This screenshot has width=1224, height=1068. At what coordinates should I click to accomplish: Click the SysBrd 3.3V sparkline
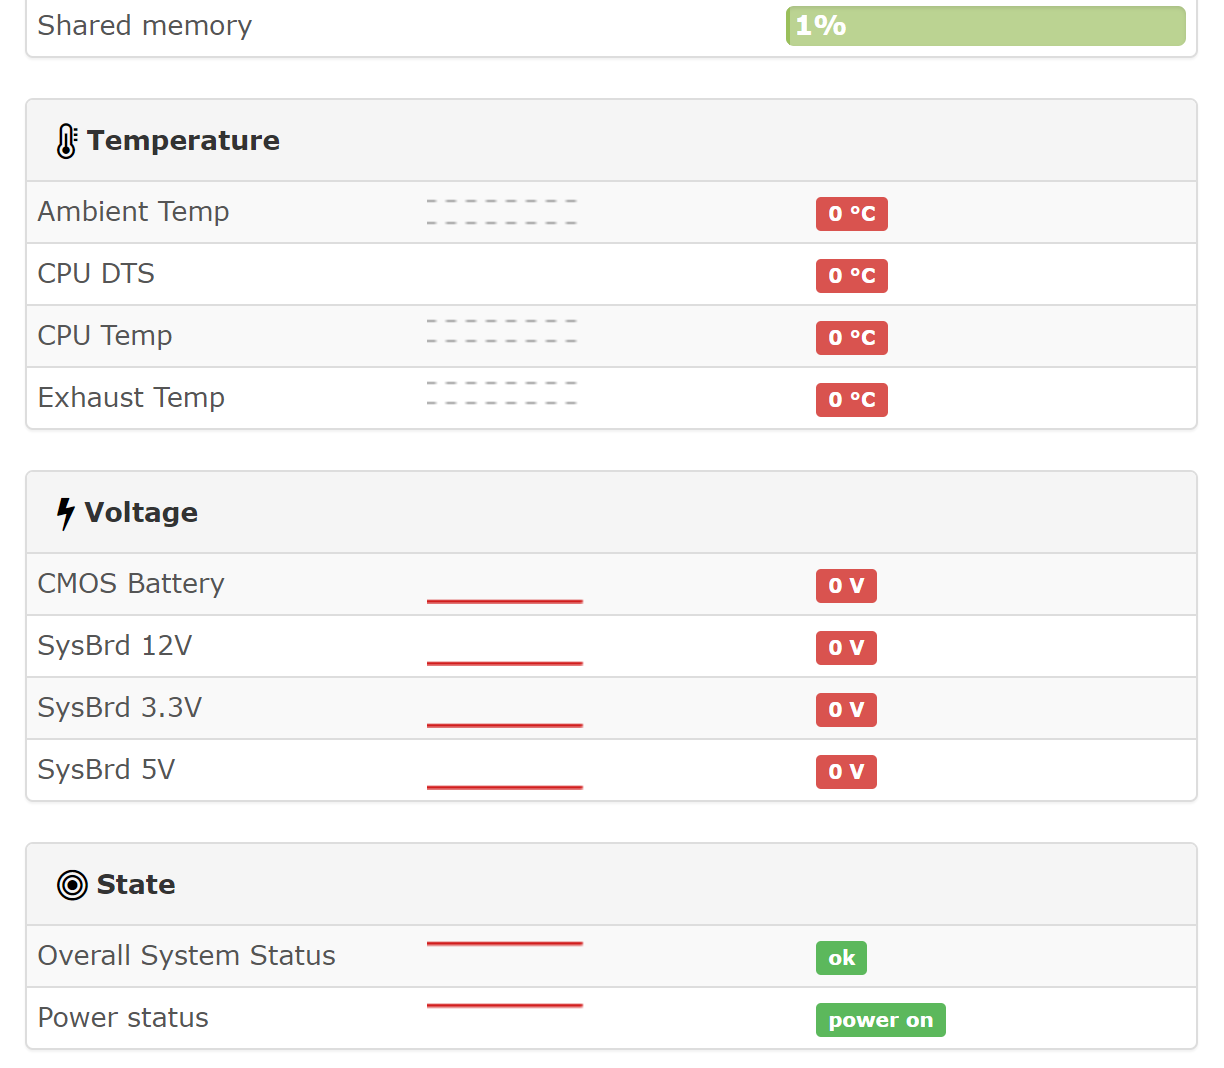505,723
